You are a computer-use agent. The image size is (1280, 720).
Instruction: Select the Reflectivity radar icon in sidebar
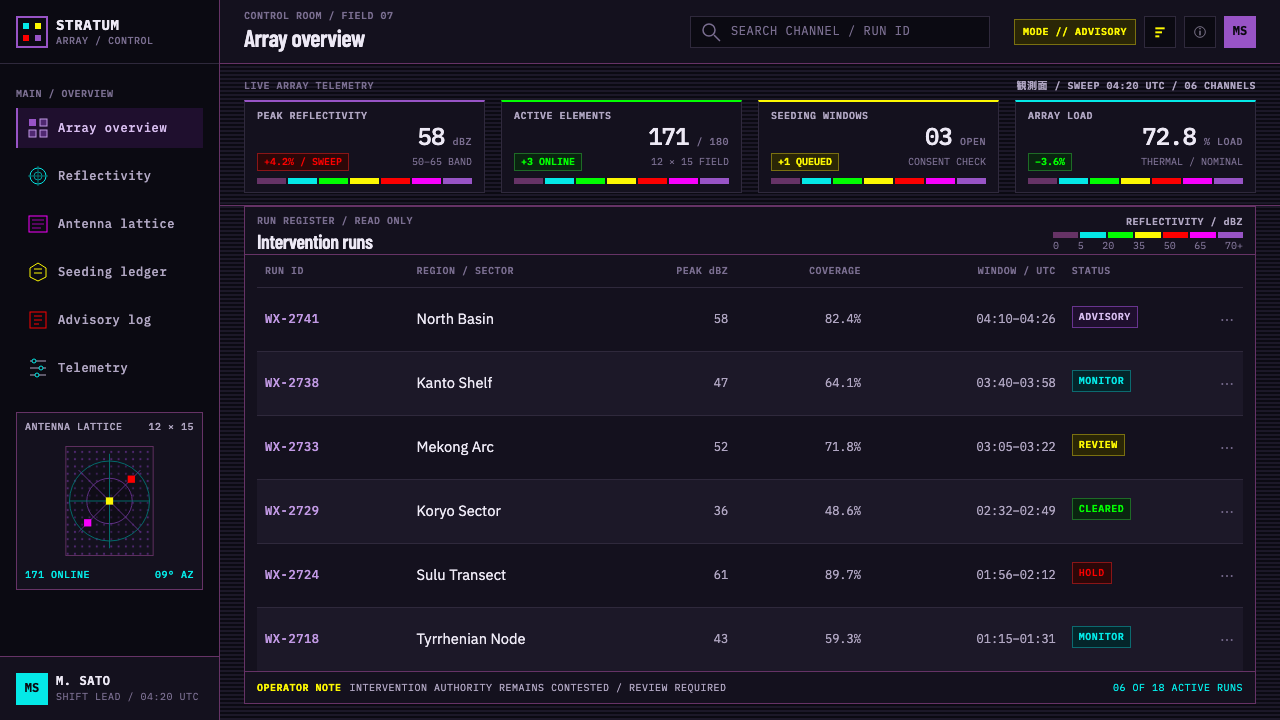tap(38, 176)
